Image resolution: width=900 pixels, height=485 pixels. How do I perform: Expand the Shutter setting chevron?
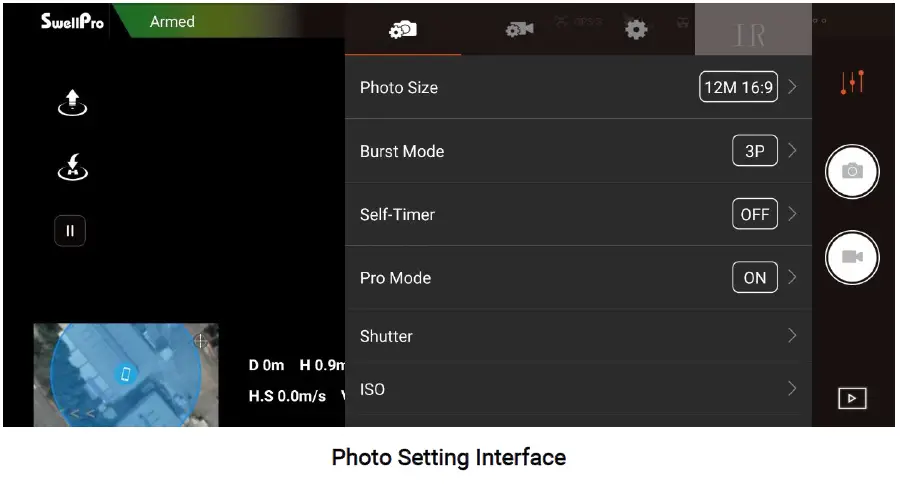point(792,336)
